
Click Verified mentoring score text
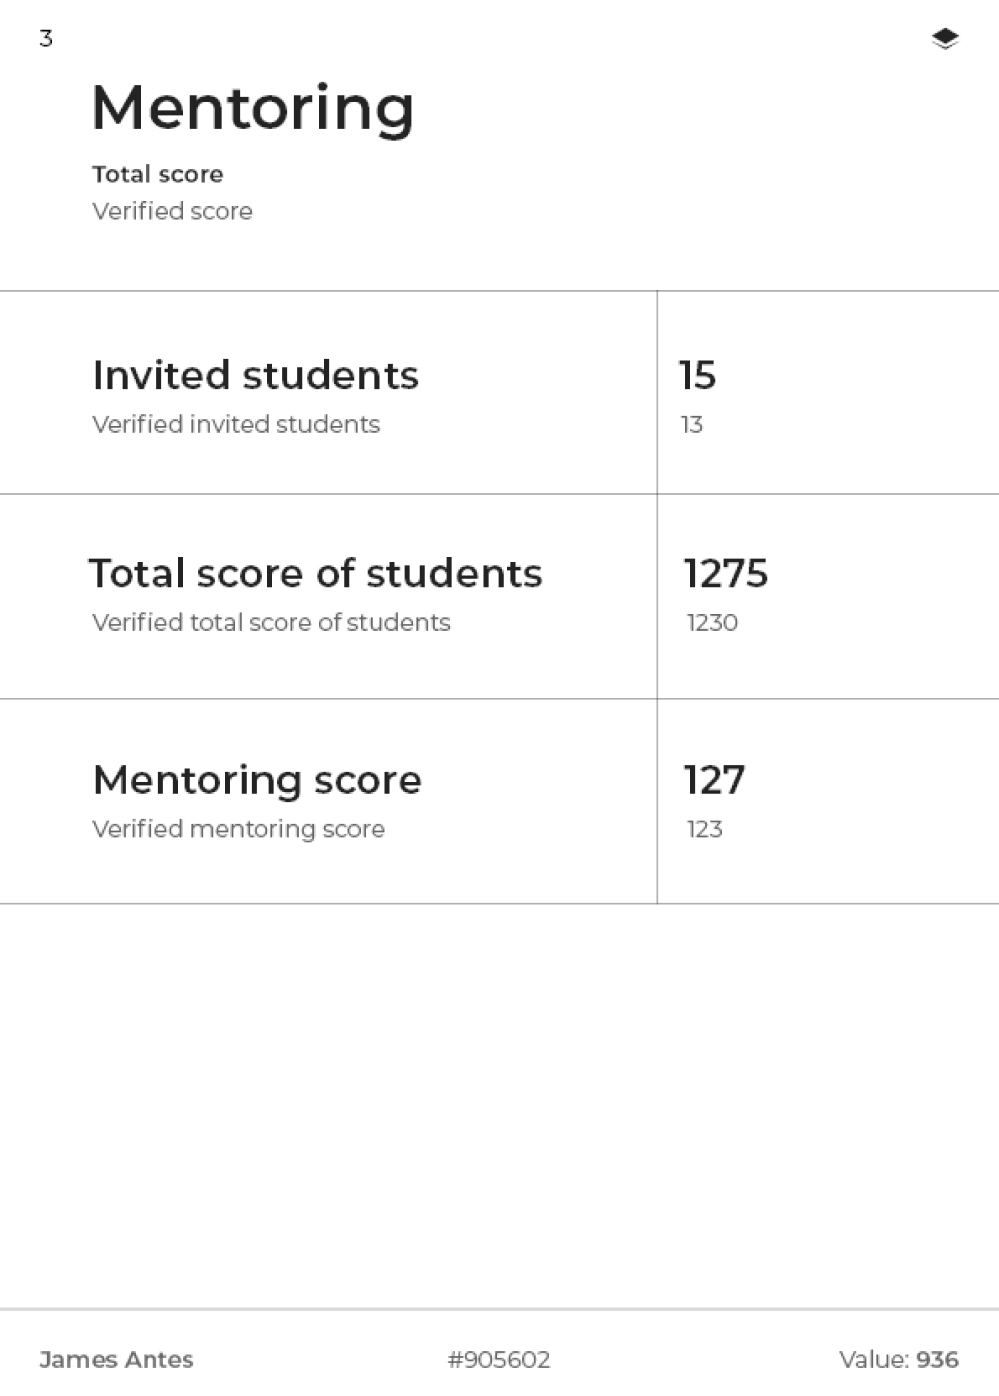pos(238,829)
